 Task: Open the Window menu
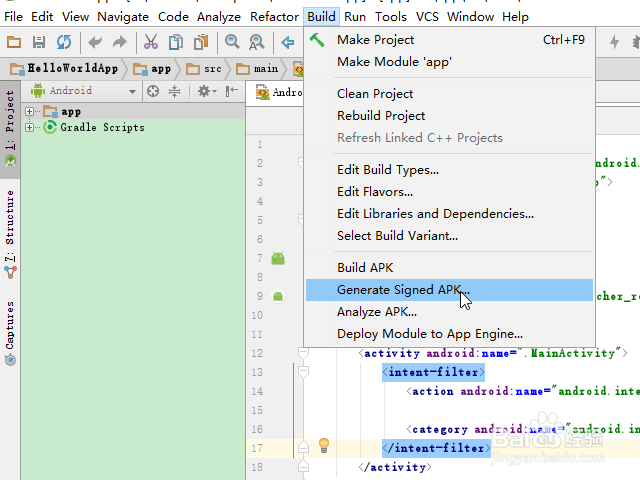click(x=470, y=17)
